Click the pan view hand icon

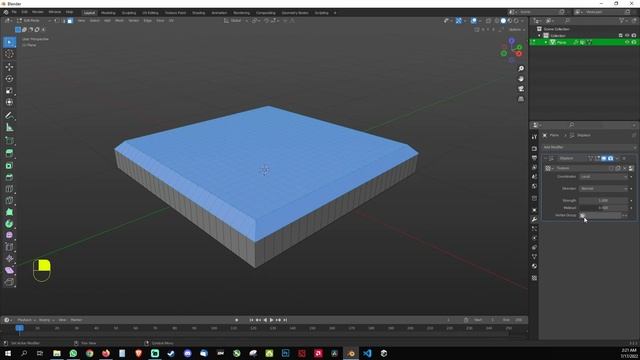pyautogui.click(x=521, y=79)
